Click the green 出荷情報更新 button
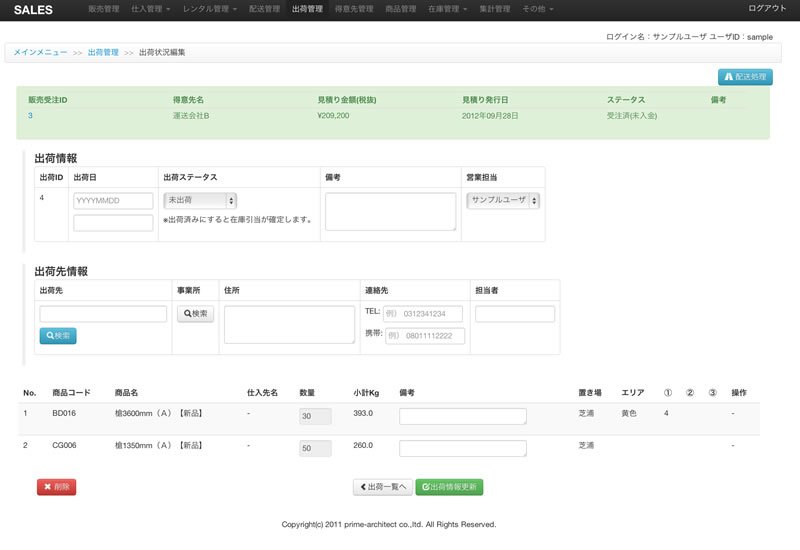The image size is (800, 550). click(x=449, y=487)
